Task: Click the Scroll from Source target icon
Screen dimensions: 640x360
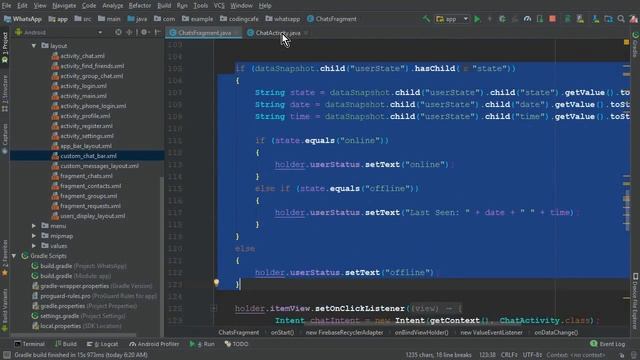Action: 118,32
